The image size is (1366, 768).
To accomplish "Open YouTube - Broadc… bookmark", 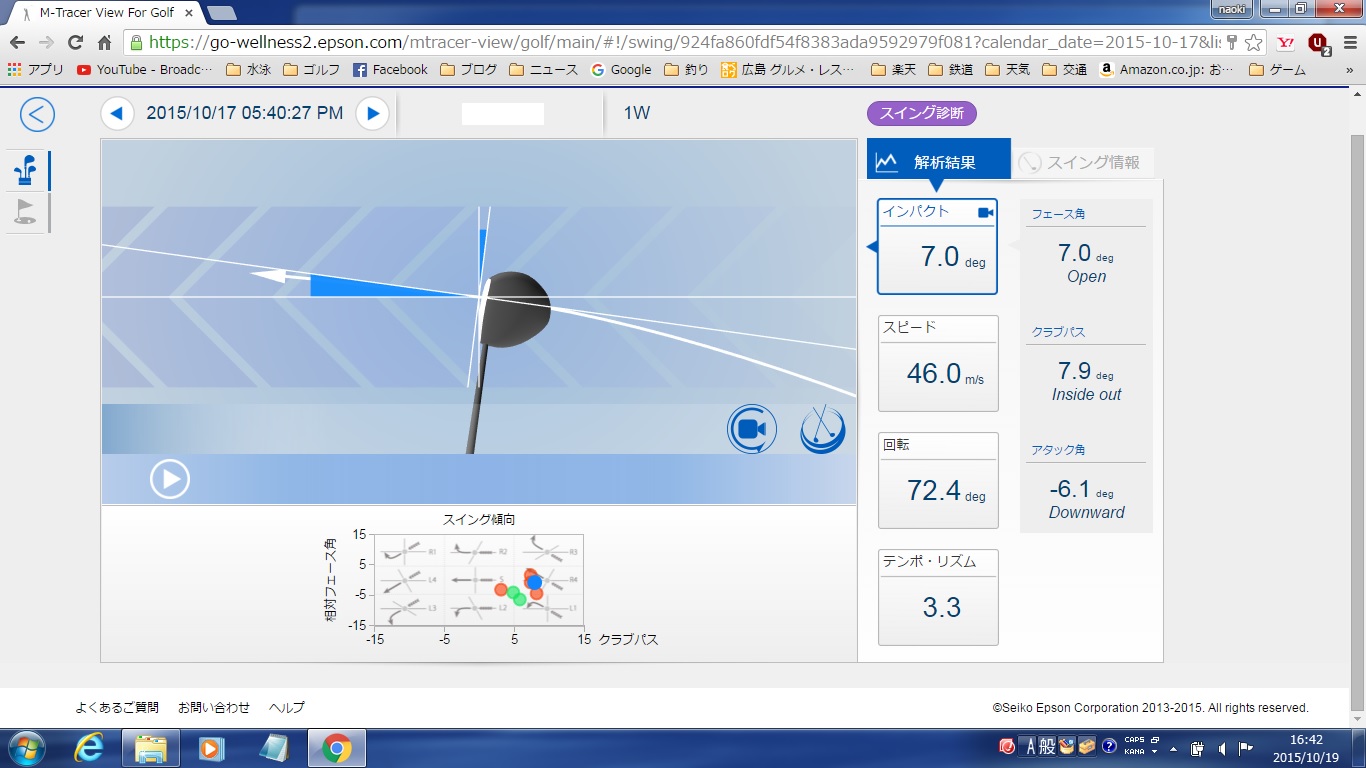I will click(x=144, y=70).
